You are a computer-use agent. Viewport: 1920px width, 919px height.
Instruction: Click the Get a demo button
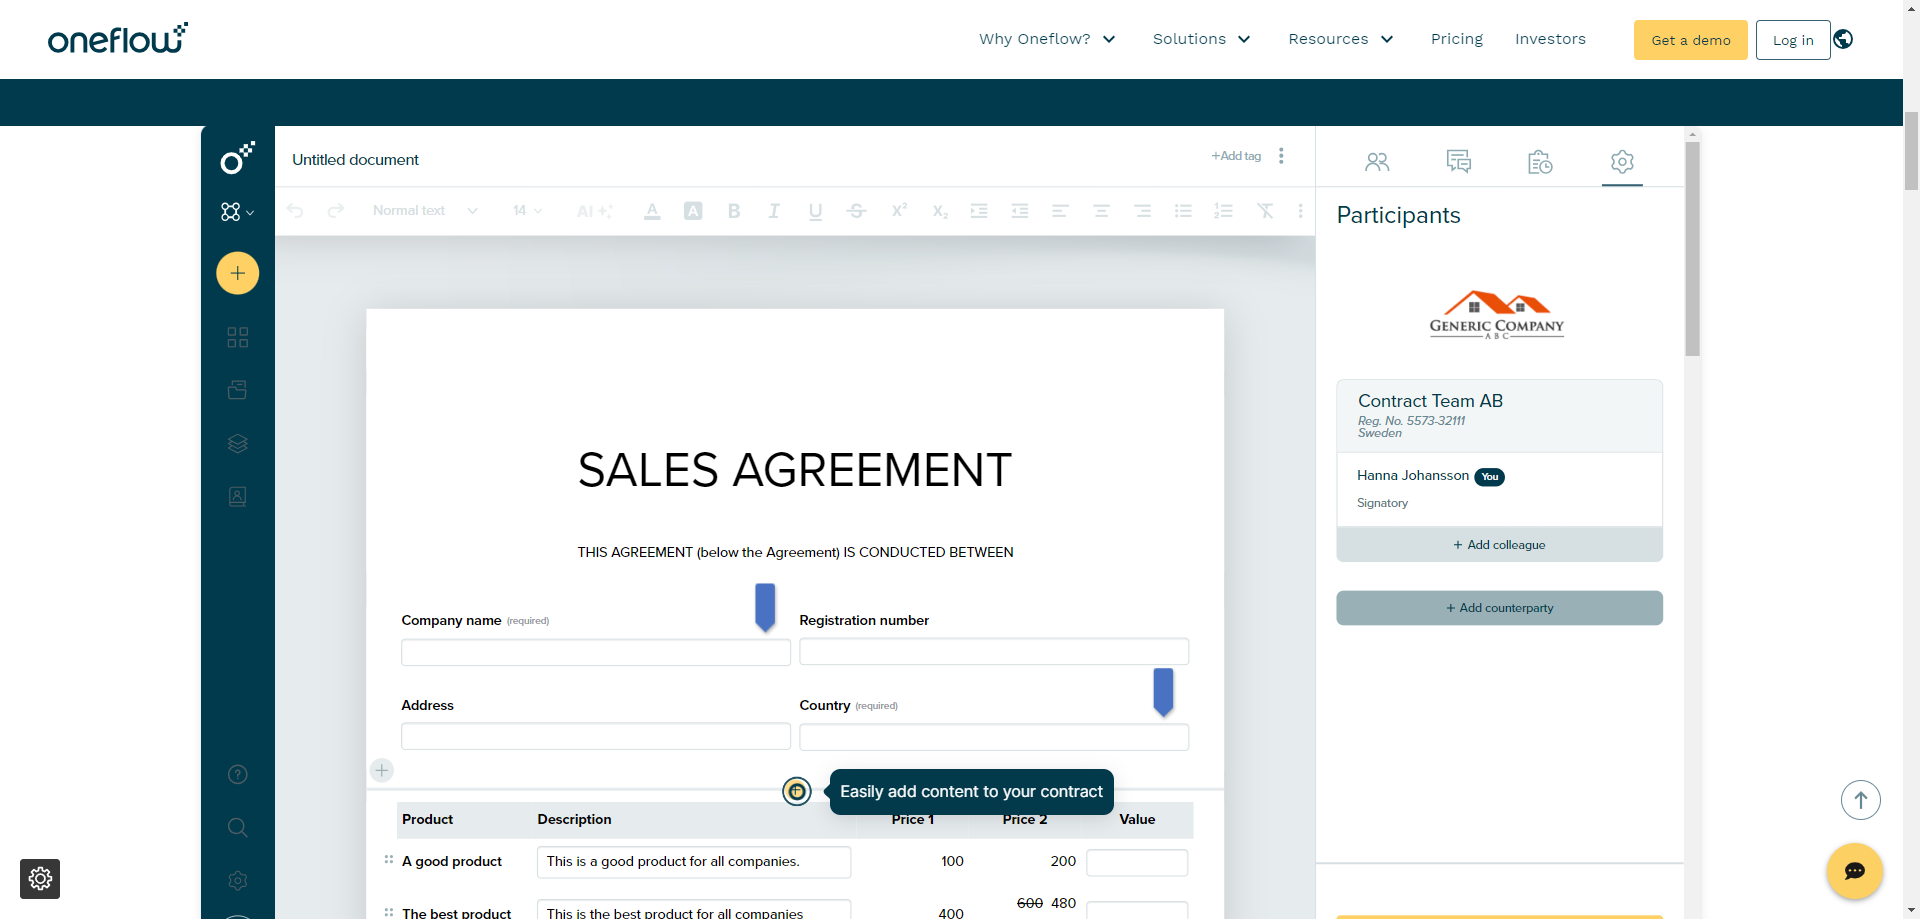tap(1690, 40)
